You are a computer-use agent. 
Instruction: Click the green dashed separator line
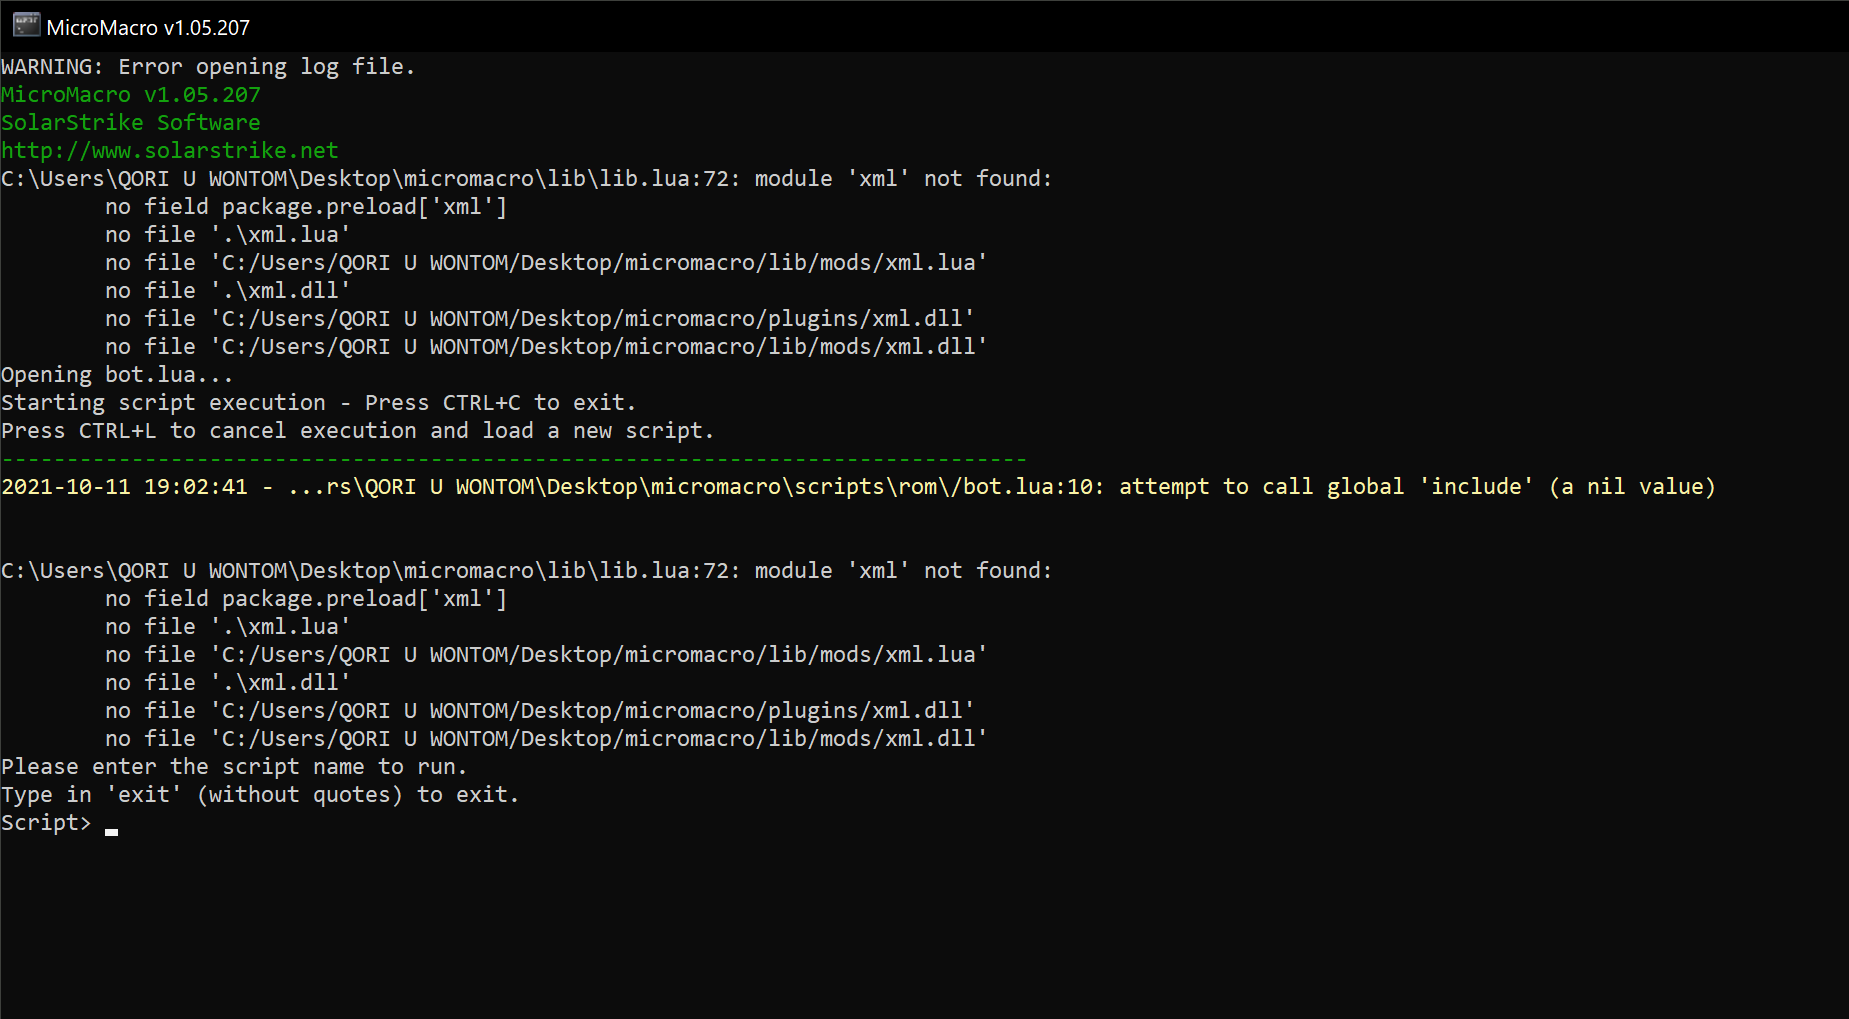(514, 459)
